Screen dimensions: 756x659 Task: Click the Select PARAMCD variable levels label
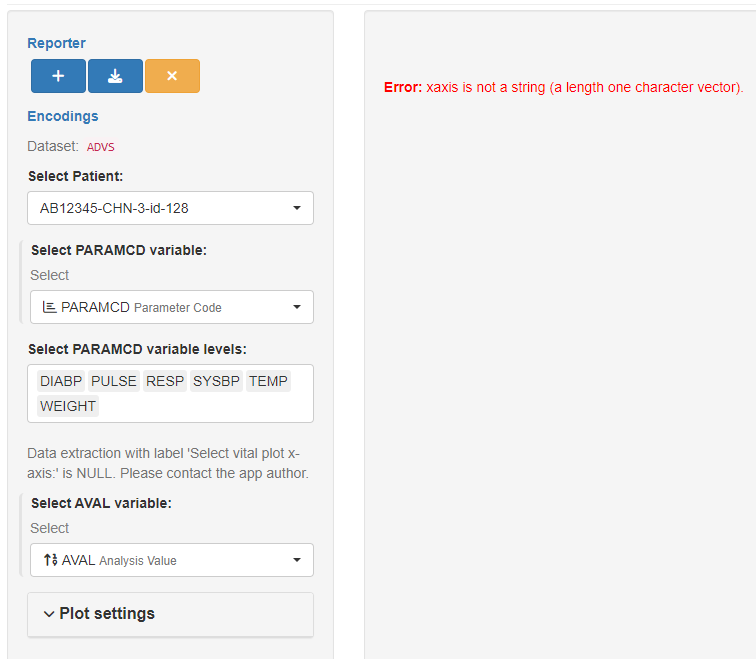tap(137, 350)
